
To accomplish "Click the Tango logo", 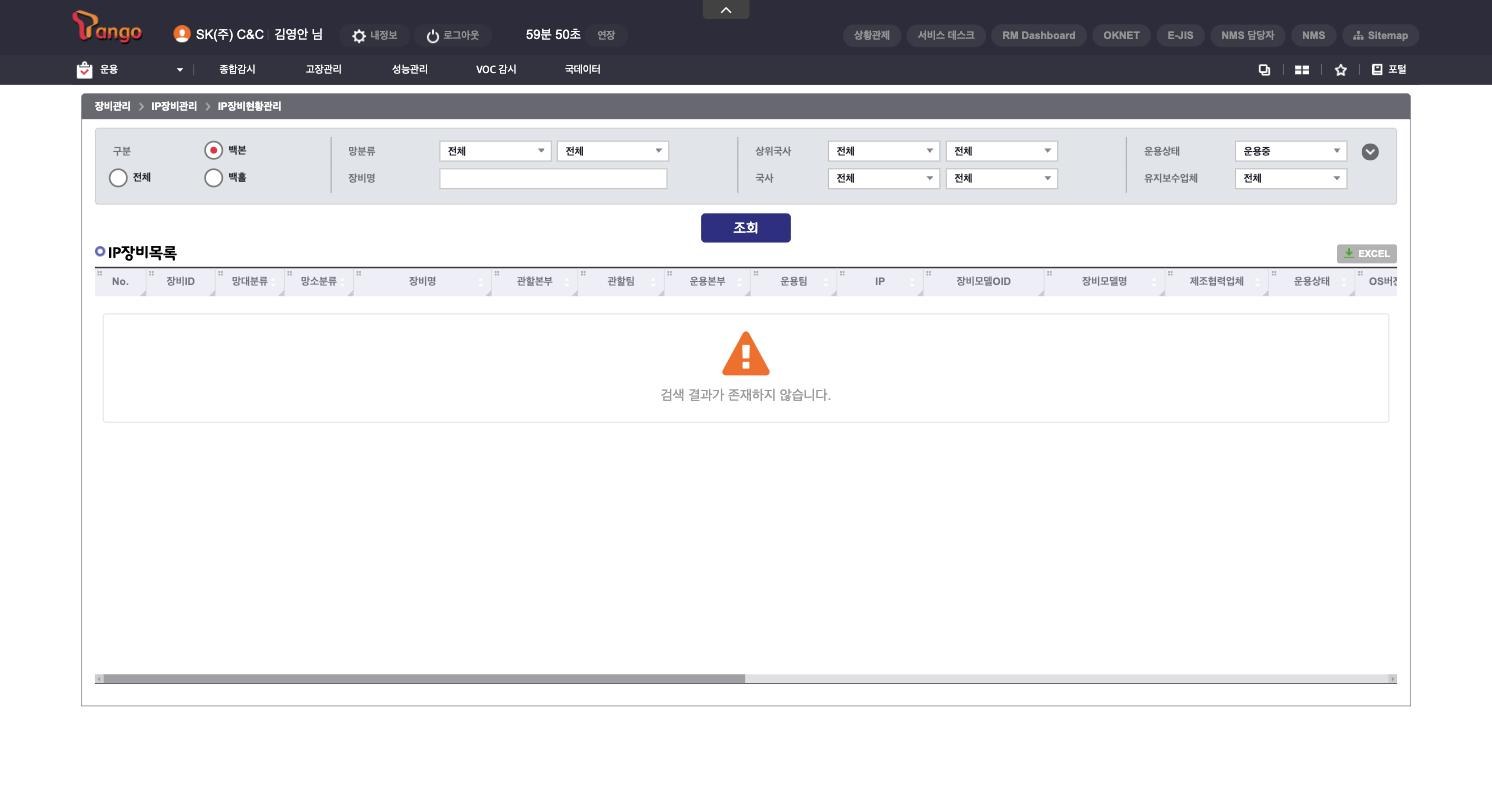I will pos(107,28).
